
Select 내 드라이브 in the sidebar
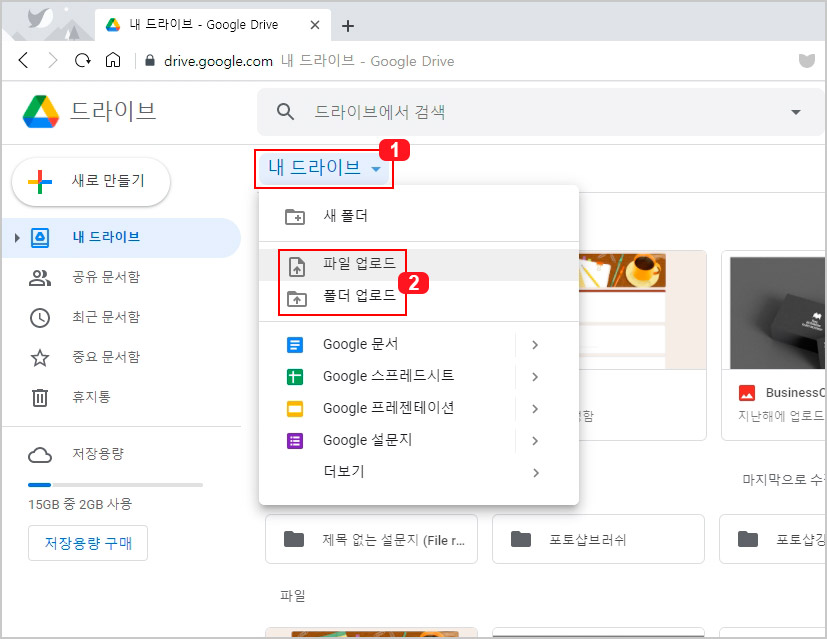(x=121, y=238)
